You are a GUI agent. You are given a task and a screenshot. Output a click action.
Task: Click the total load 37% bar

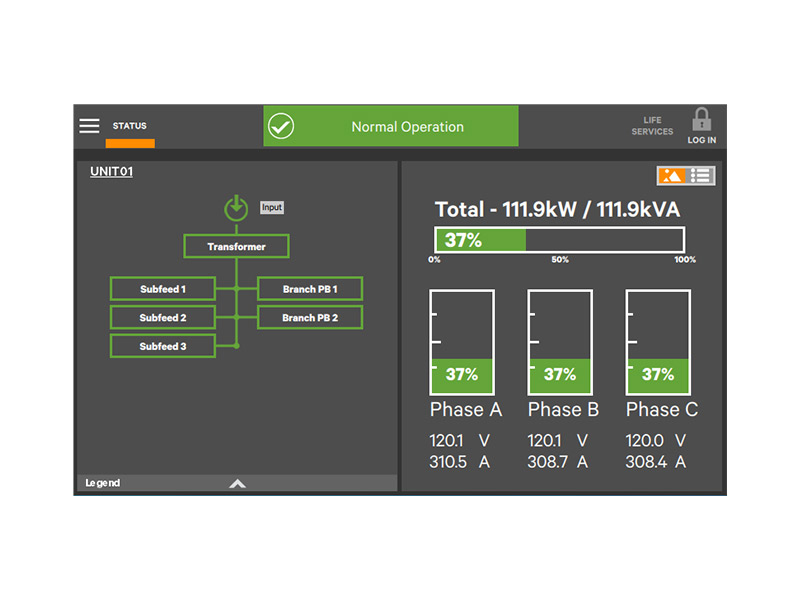coord(559,240)
